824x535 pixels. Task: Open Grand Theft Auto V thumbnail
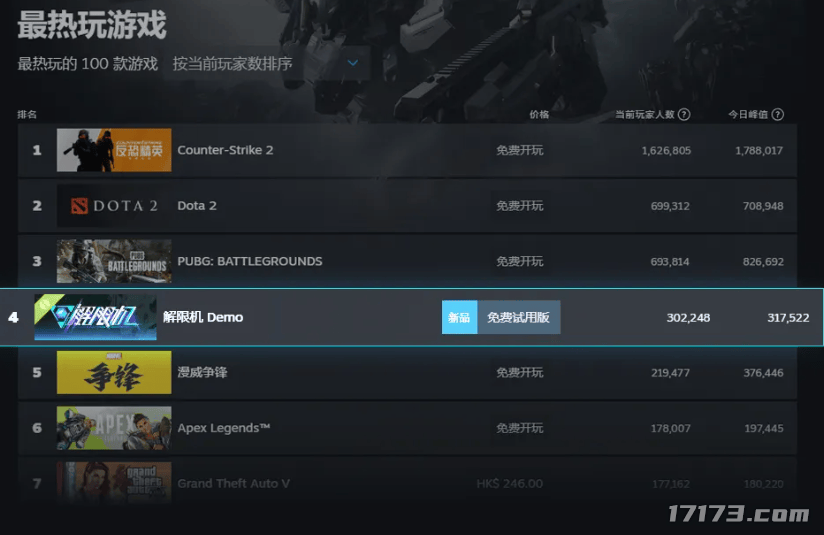click(114, 483)
